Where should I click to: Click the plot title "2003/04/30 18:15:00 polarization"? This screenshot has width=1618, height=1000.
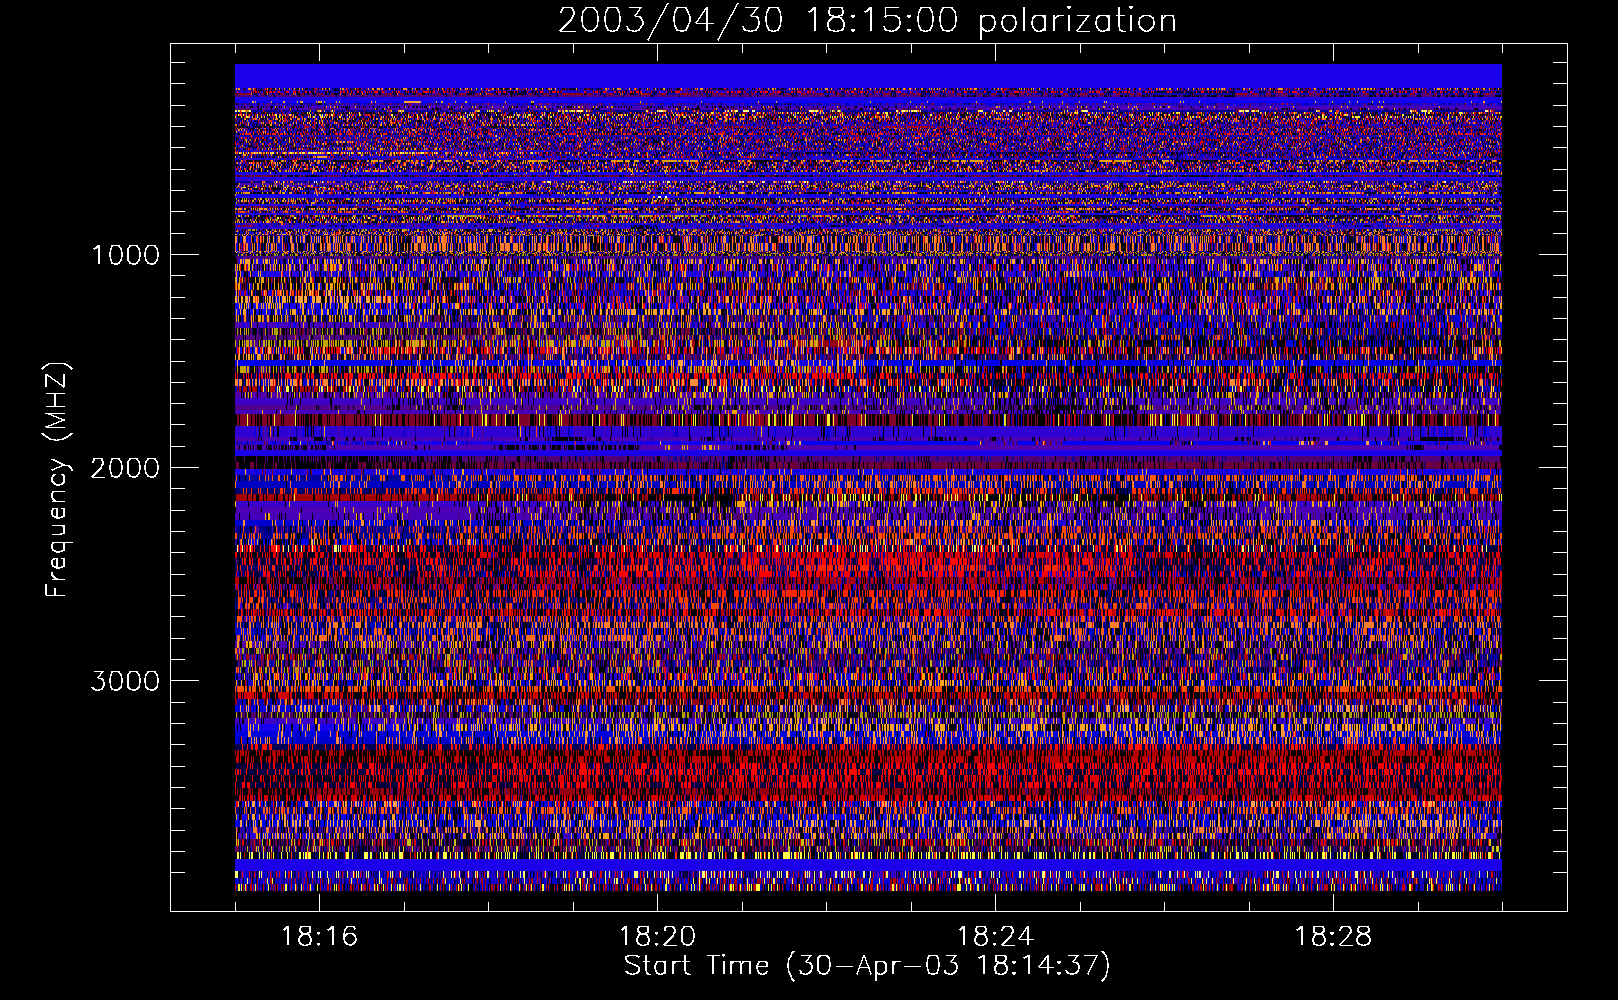pyautogui.click(x=867, y=21)
